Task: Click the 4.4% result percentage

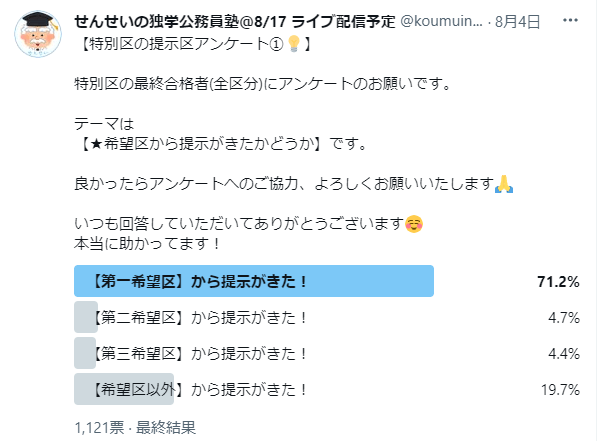Action: (564, 354)
